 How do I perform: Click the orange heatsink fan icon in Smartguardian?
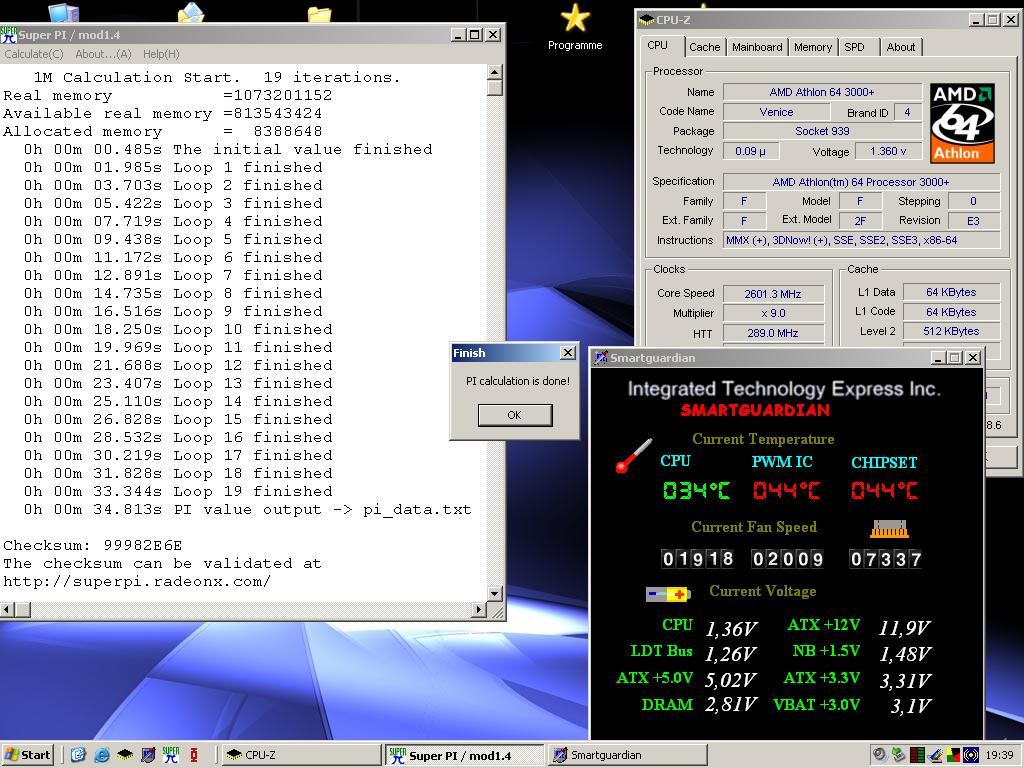tap(889, 529)
